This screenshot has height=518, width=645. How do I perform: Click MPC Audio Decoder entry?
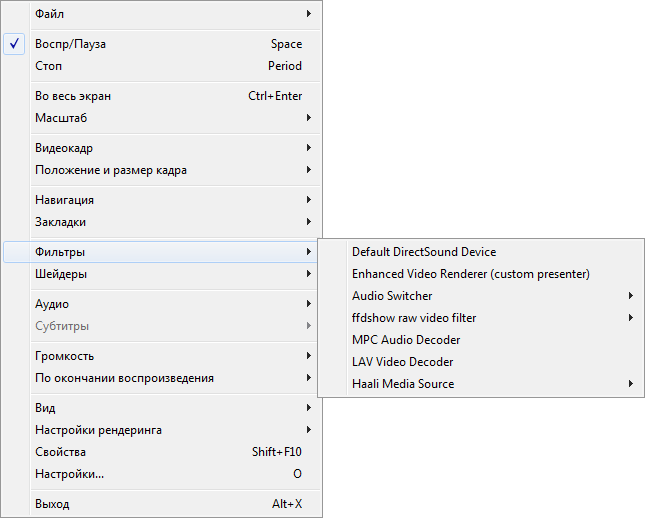406,340
